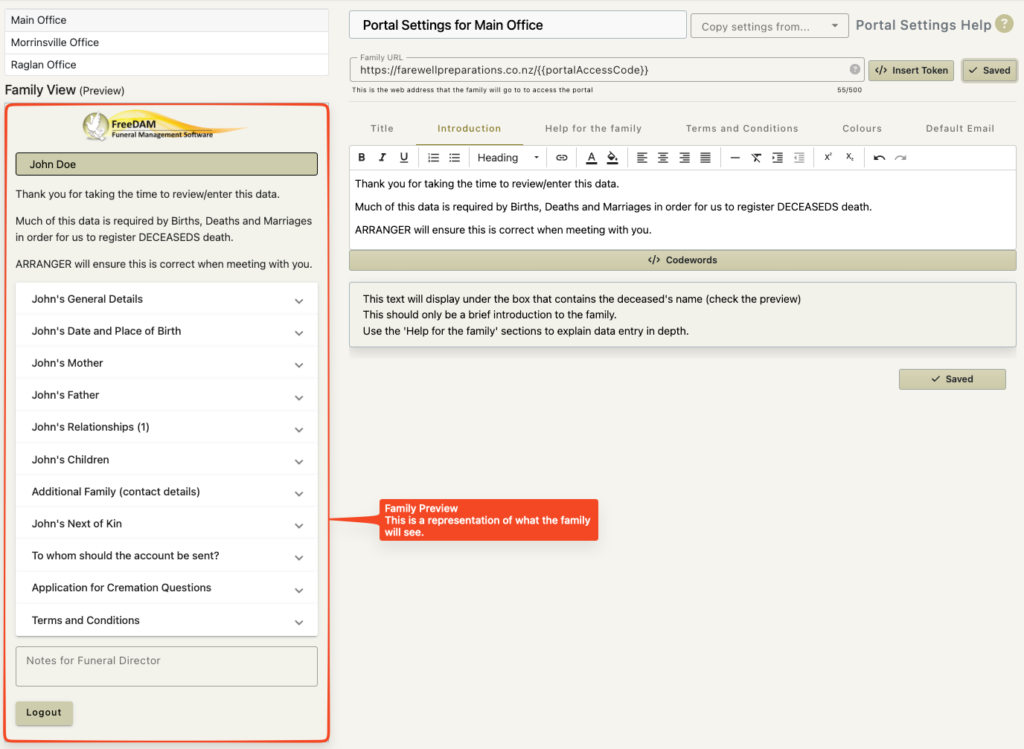This screenshot has width=1024, height=749.
Task: Increase the paragraph indent
Action: [777, 157]
